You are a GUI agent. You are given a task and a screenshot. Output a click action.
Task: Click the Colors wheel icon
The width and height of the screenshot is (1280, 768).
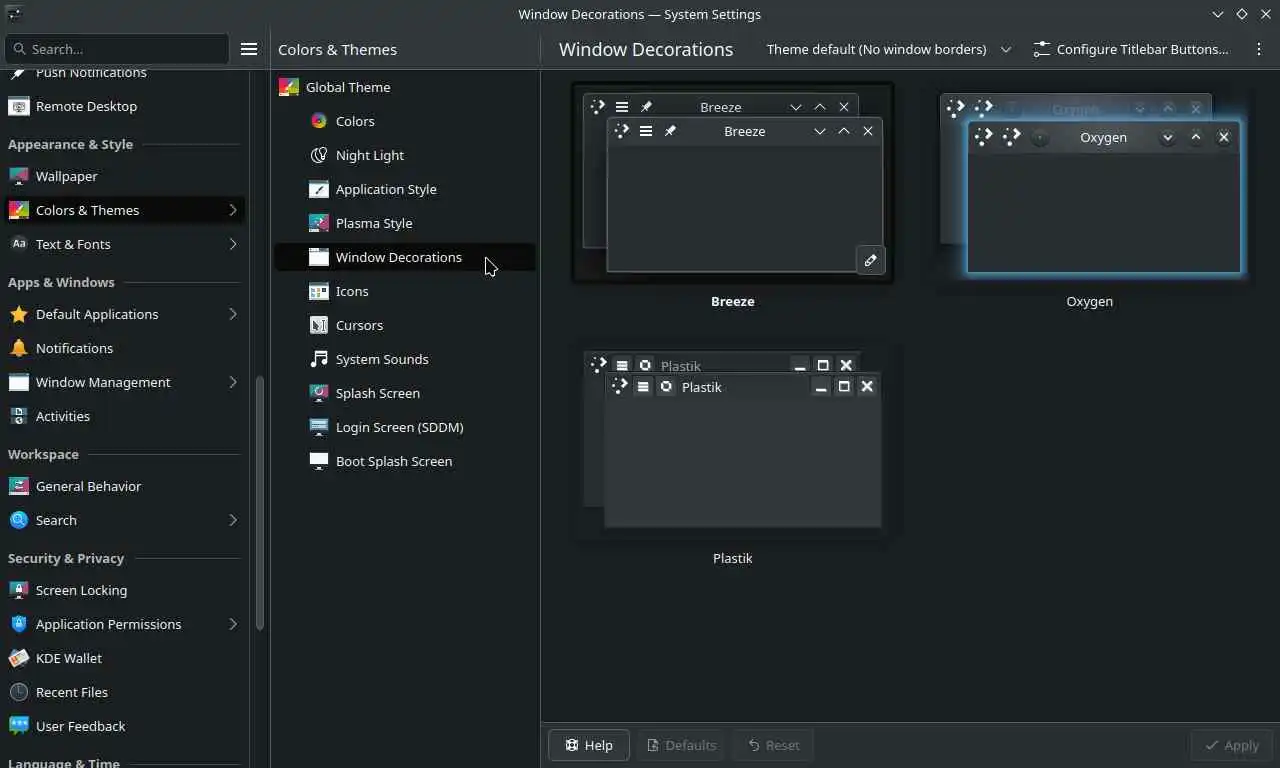click(318, 121)
